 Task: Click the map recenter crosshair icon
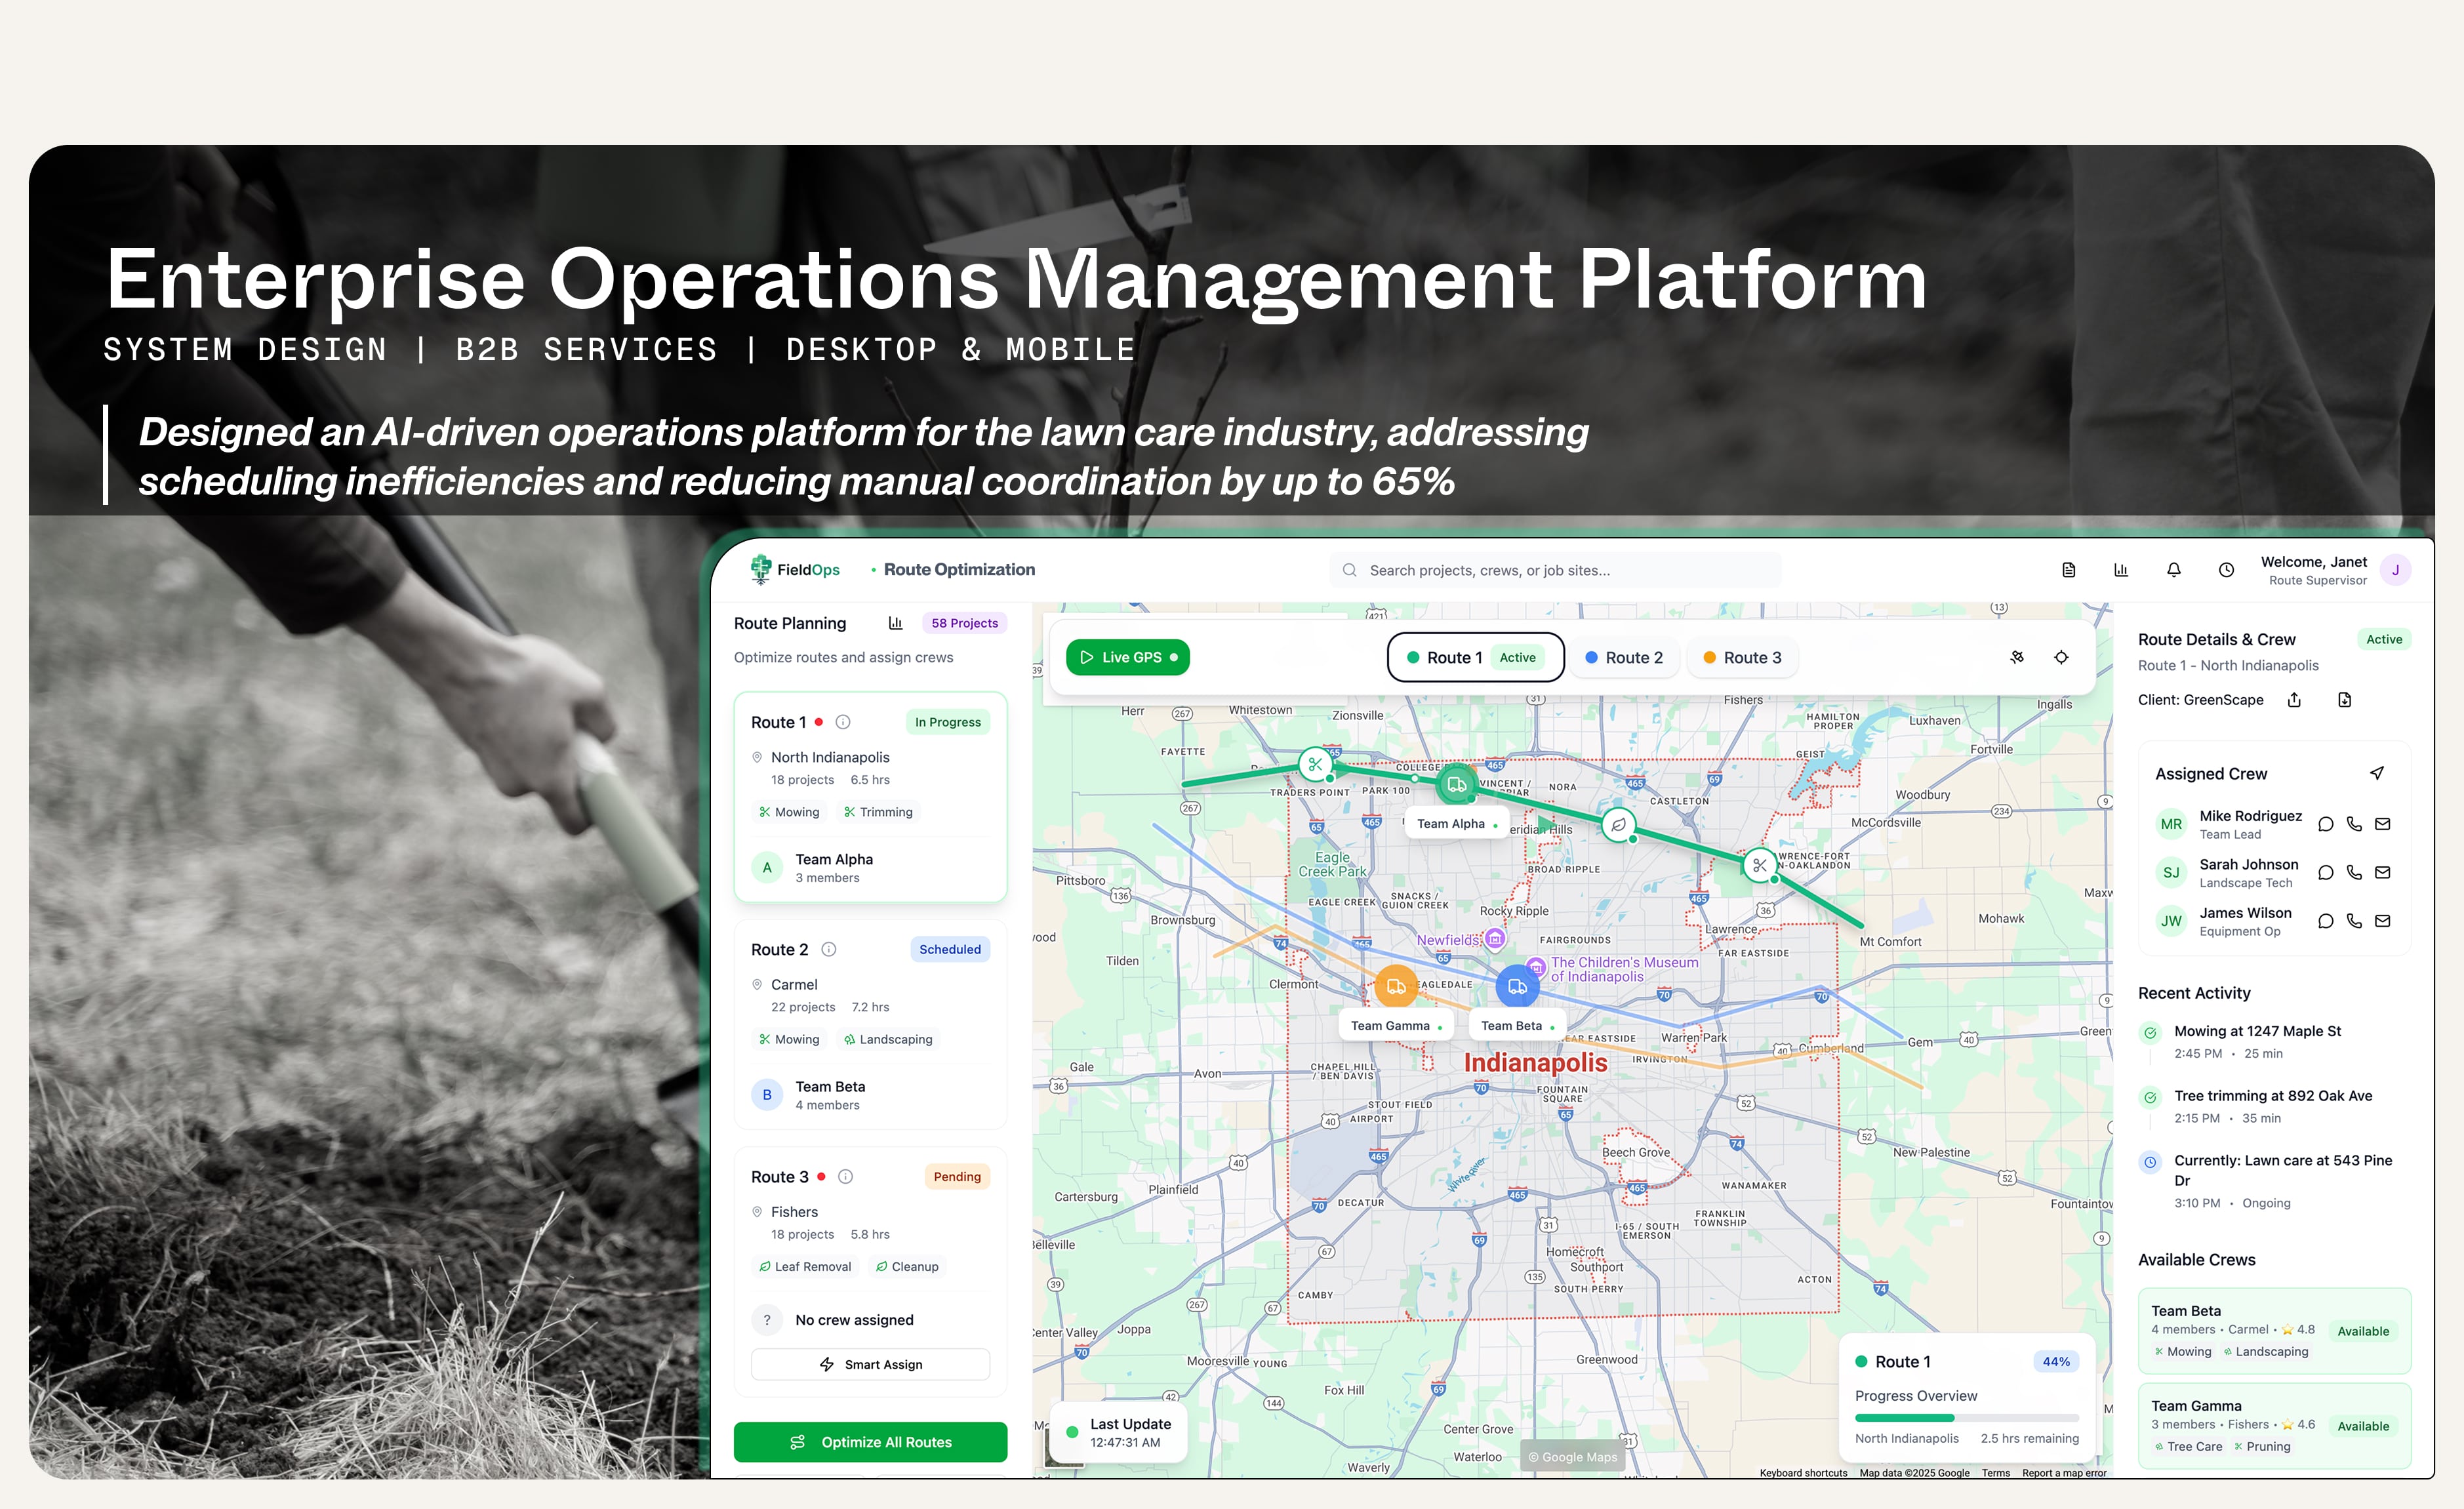point(2061,657)
